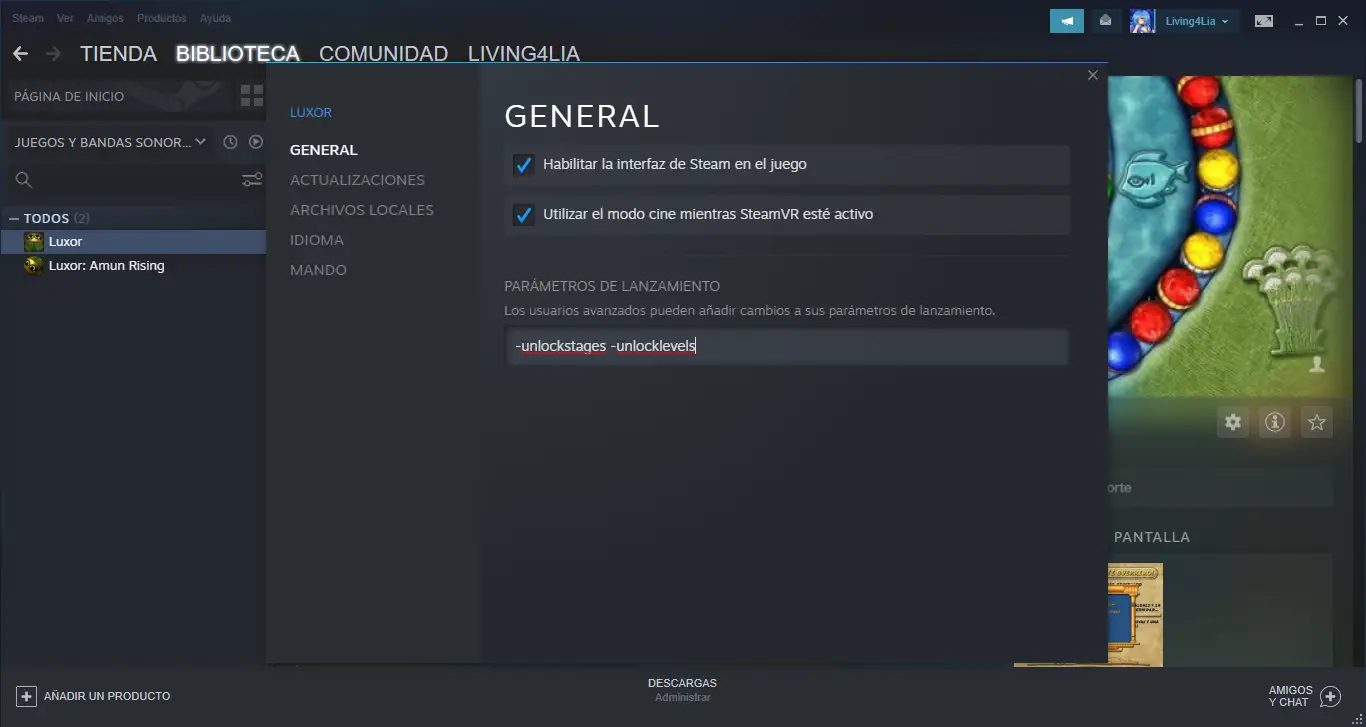Open the Ayuda menu
This screenshot has width=1366, height=727.
pyautogui.click(x=215, y=18)
